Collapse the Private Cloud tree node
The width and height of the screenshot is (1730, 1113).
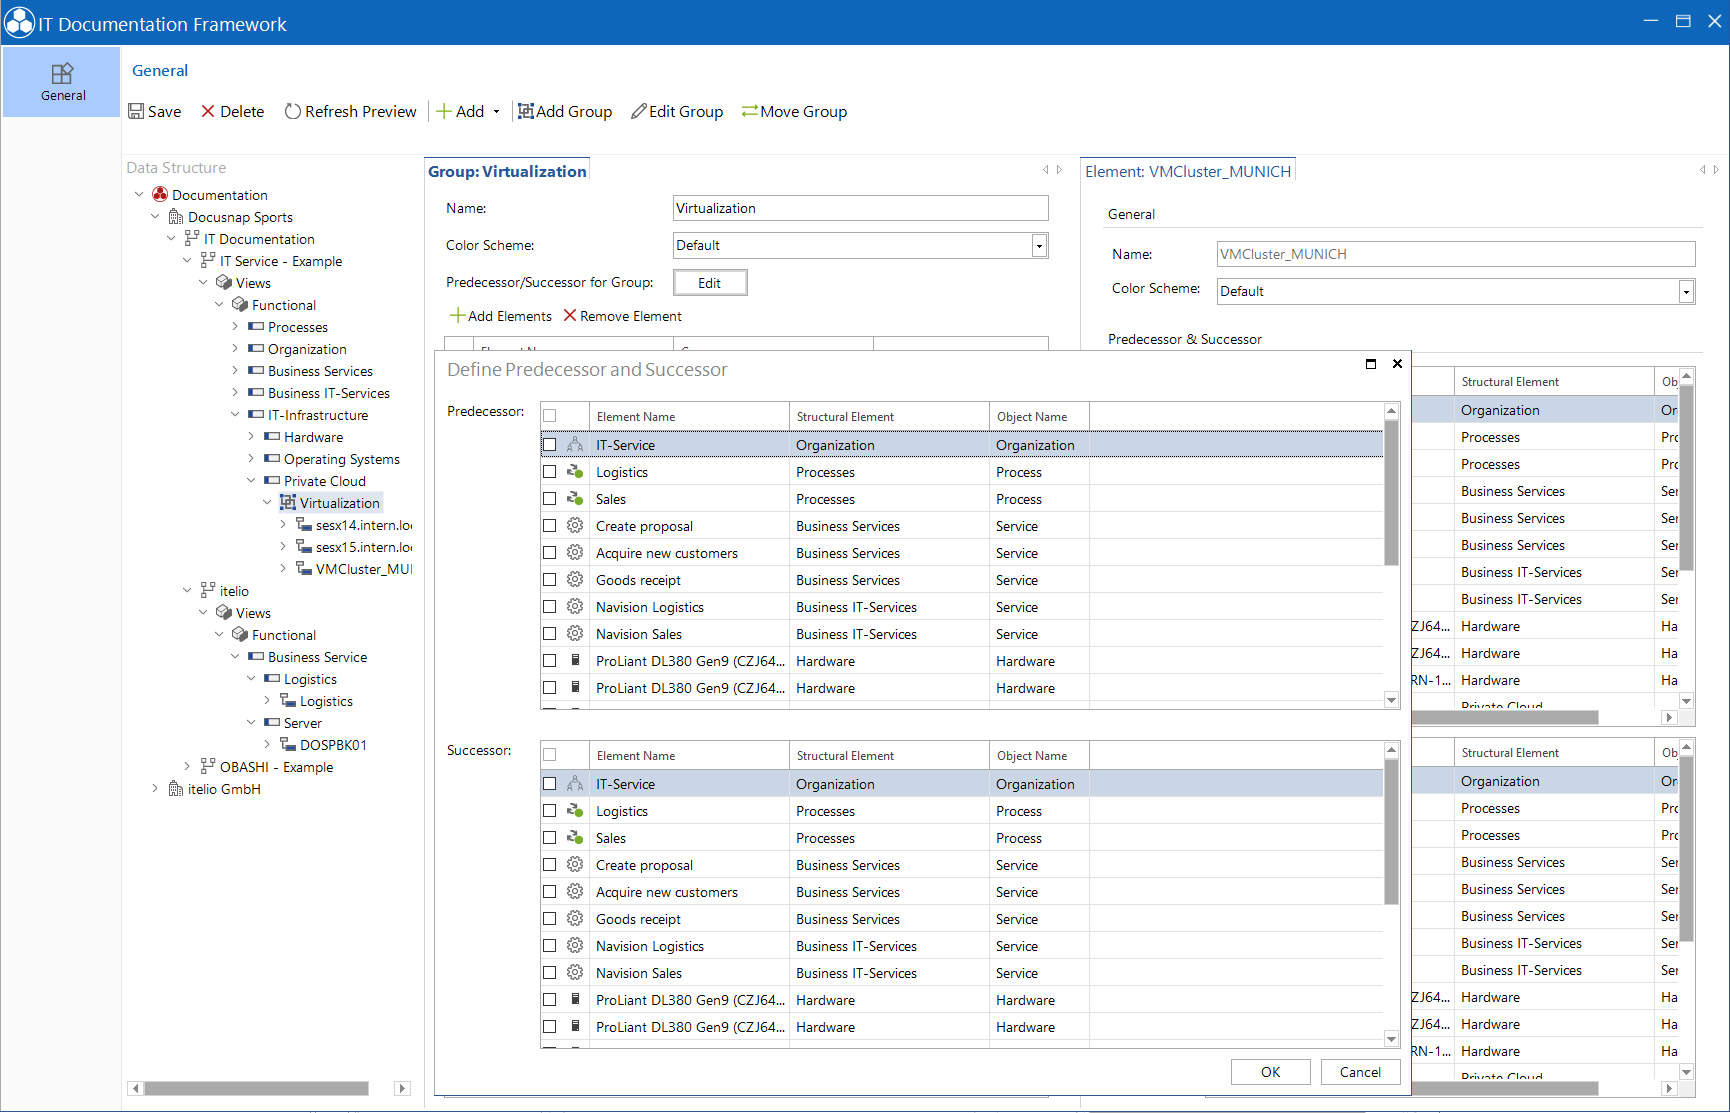(x=251, y=481)
